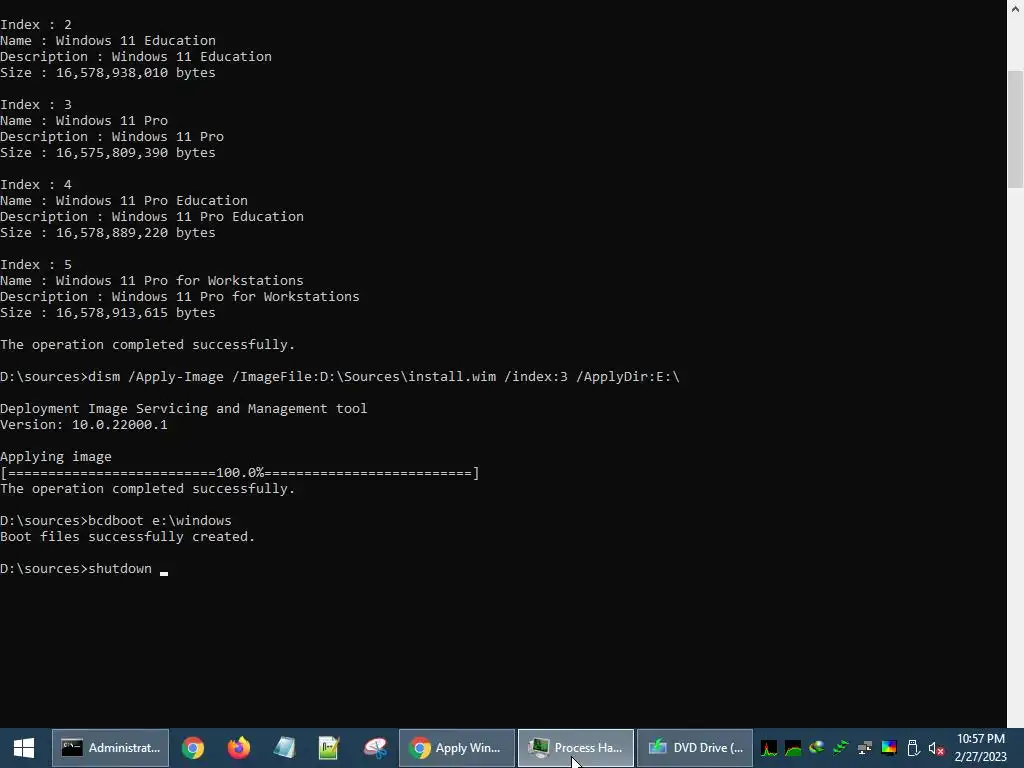Launch pinned Google Chrome from taskbar
The height and width of the screenshot is (768, 1024).
tap(193, 748)
